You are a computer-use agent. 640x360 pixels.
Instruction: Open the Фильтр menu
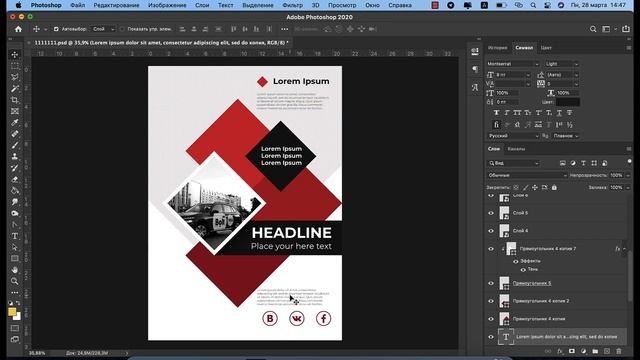[292, 5]
